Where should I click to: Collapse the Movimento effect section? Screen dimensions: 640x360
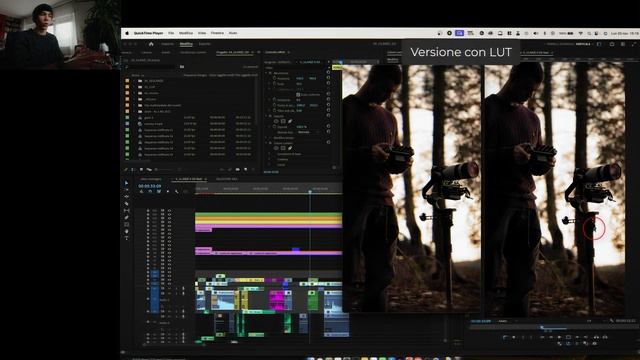(267, 73)
